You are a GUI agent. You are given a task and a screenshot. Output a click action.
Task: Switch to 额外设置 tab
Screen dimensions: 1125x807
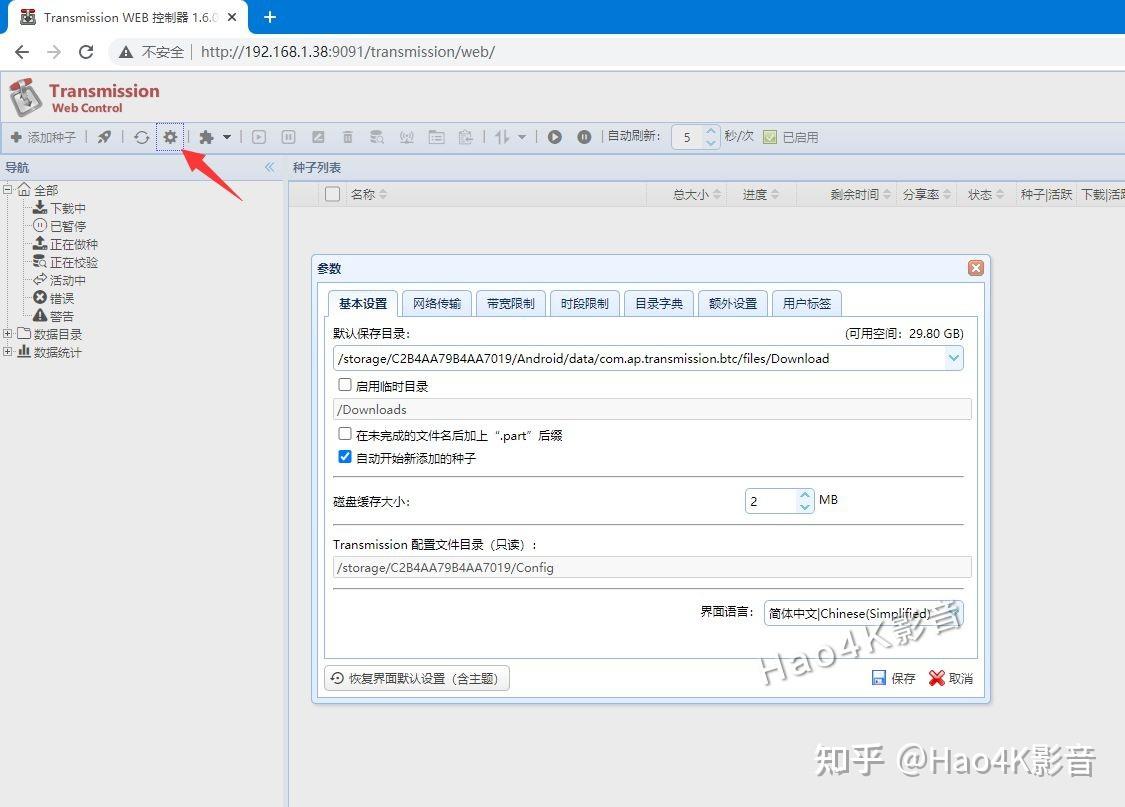pos(733,303)
